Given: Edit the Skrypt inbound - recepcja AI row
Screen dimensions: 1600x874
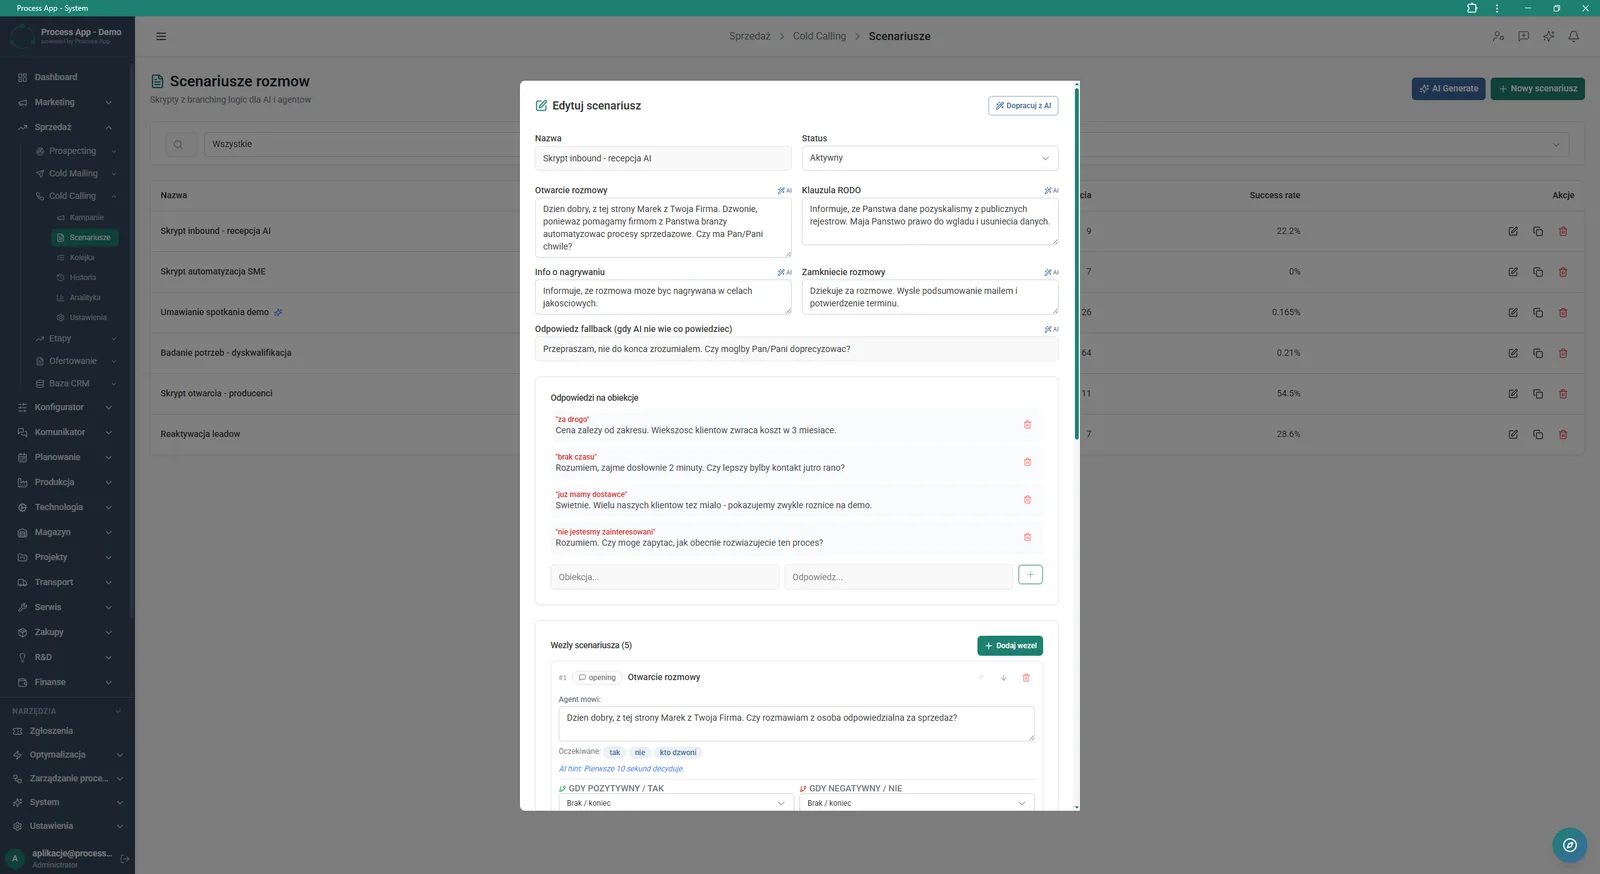Looking at the screenshot, I should [1513, 231].
